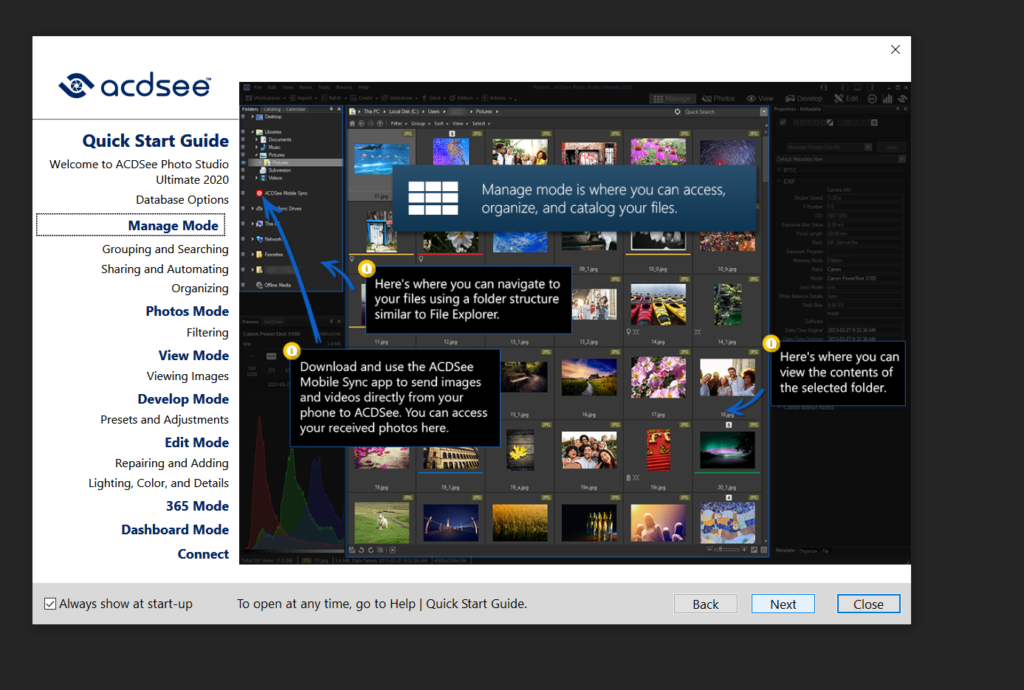Jump to the Dashboard Mode section
Viewport: 1024px width, 690px height.
tap(175, 529)
